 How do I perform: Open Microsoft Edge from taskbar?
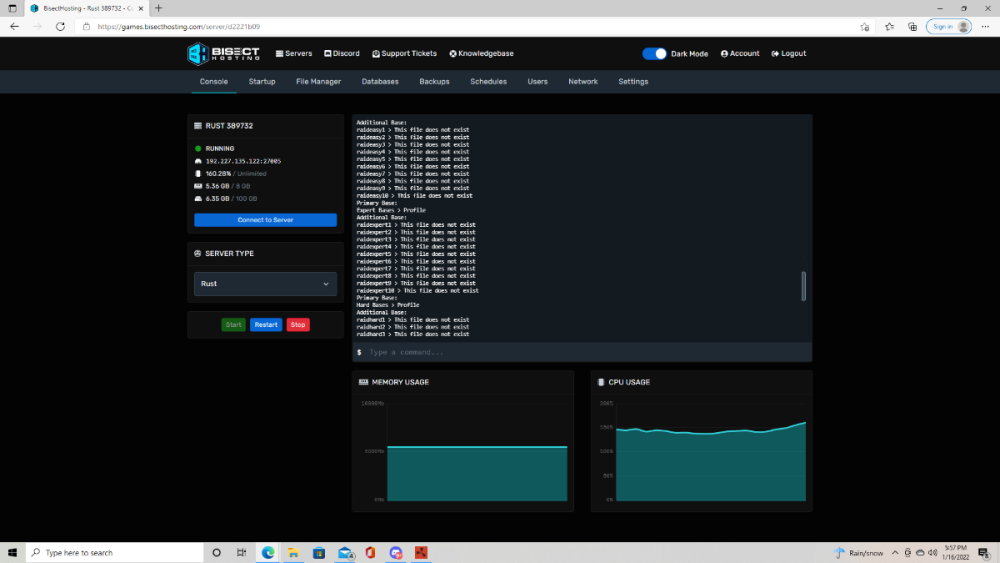click(x=268, y=553)
